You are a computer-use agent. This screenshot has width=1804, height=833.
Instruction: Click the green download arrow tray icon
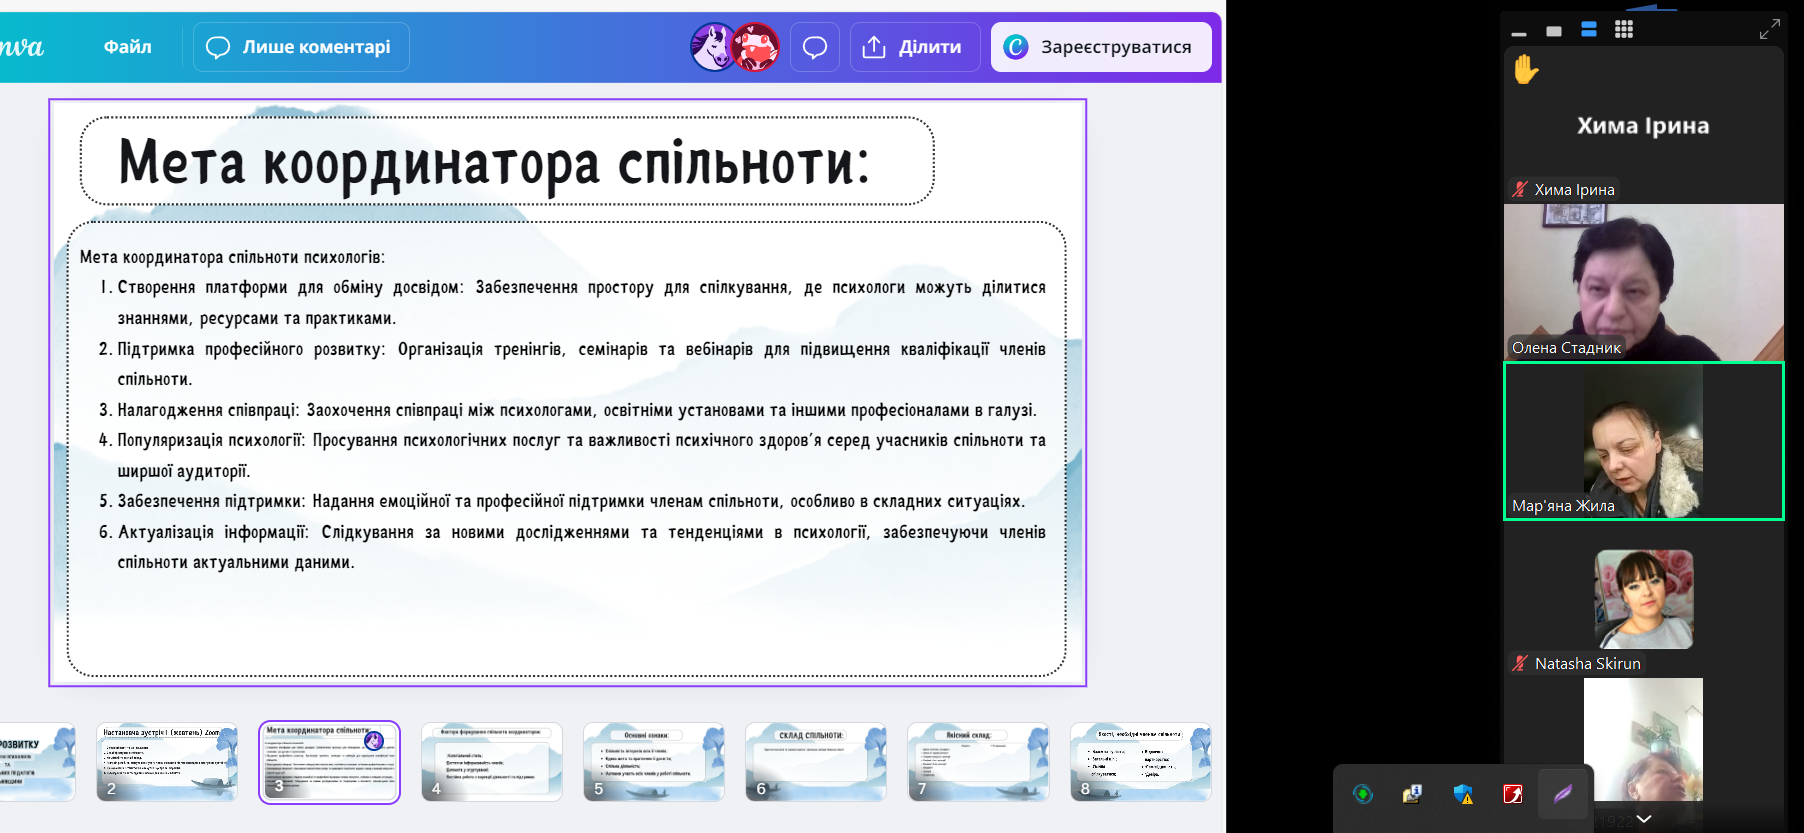click(x=1363, y=794)
